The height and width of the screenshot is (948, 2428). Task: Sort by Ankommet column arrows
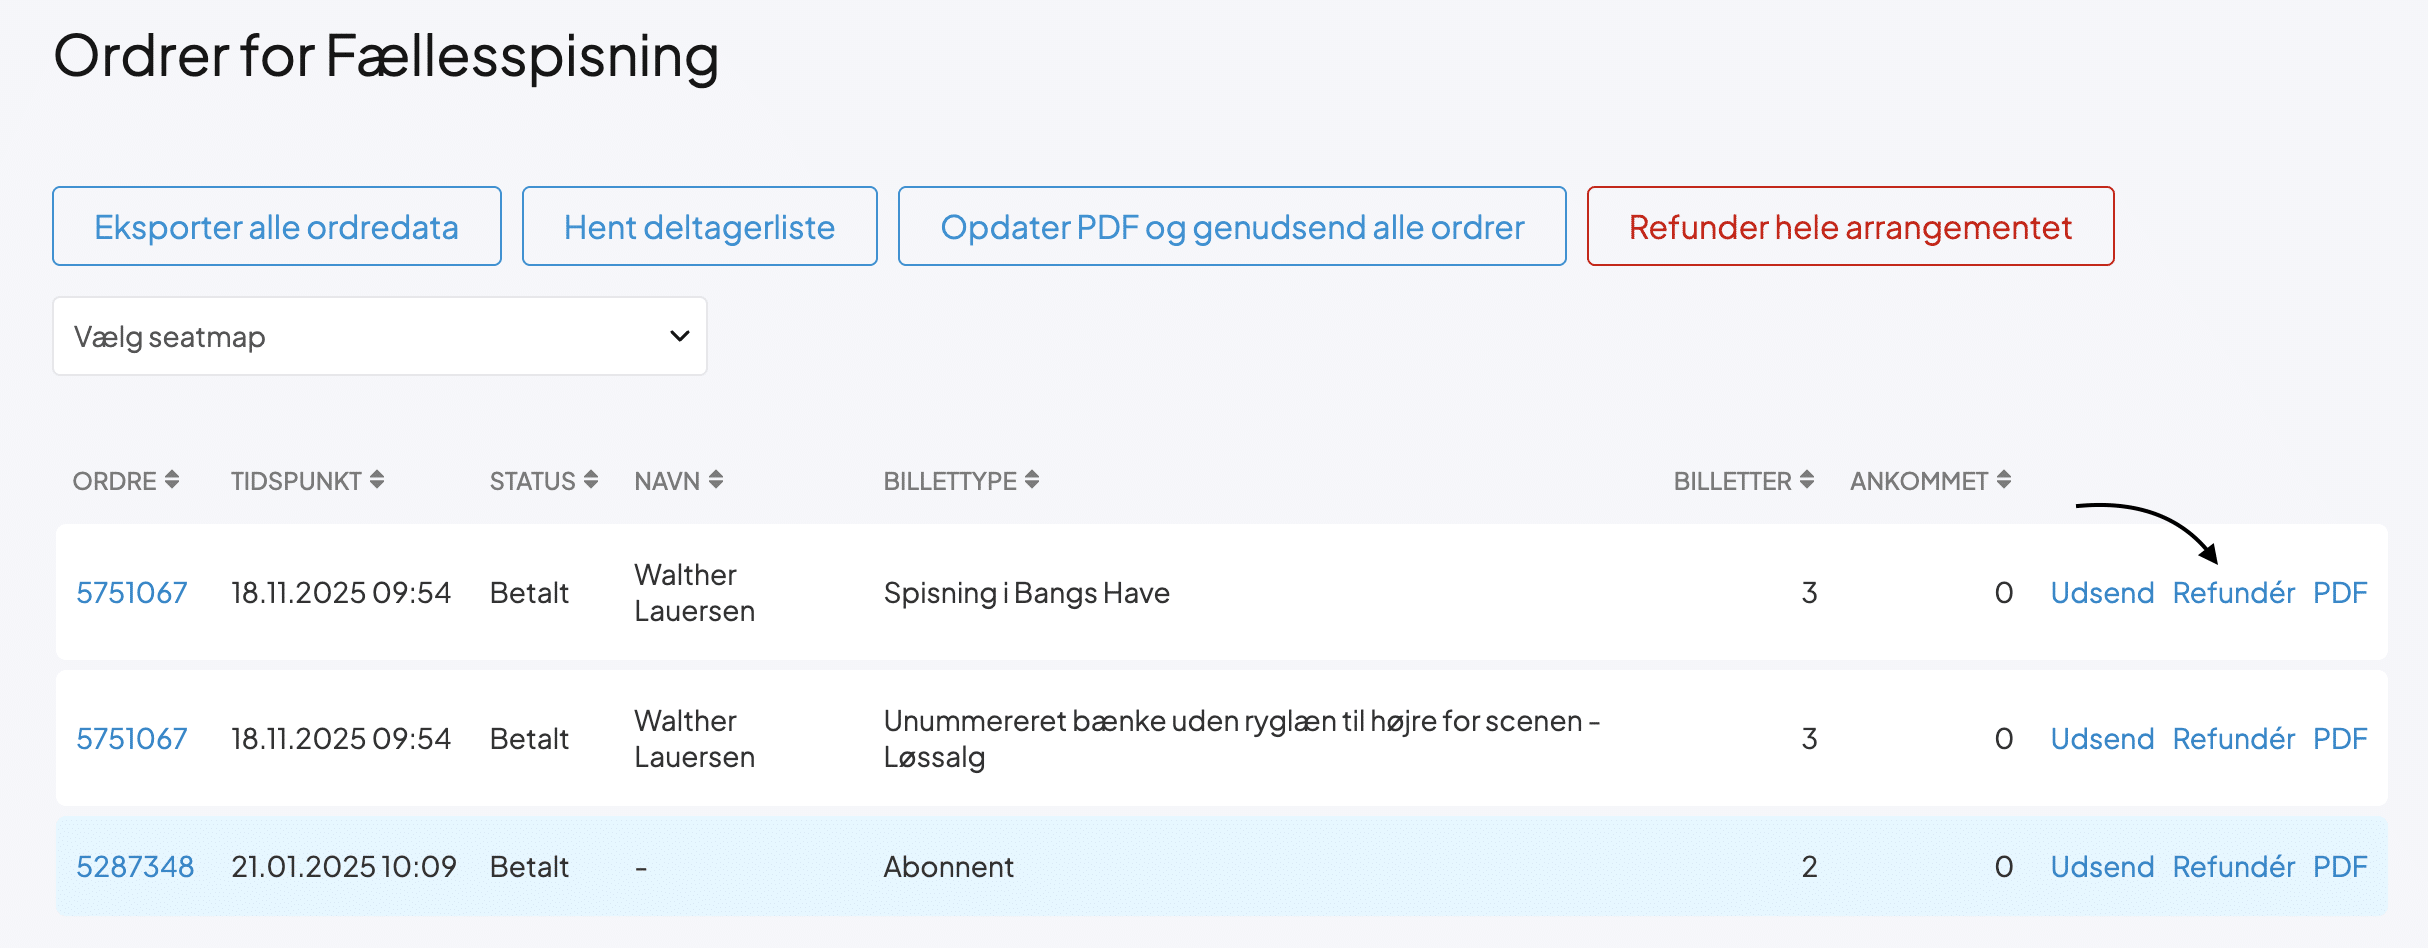(x=2004, y=481)
